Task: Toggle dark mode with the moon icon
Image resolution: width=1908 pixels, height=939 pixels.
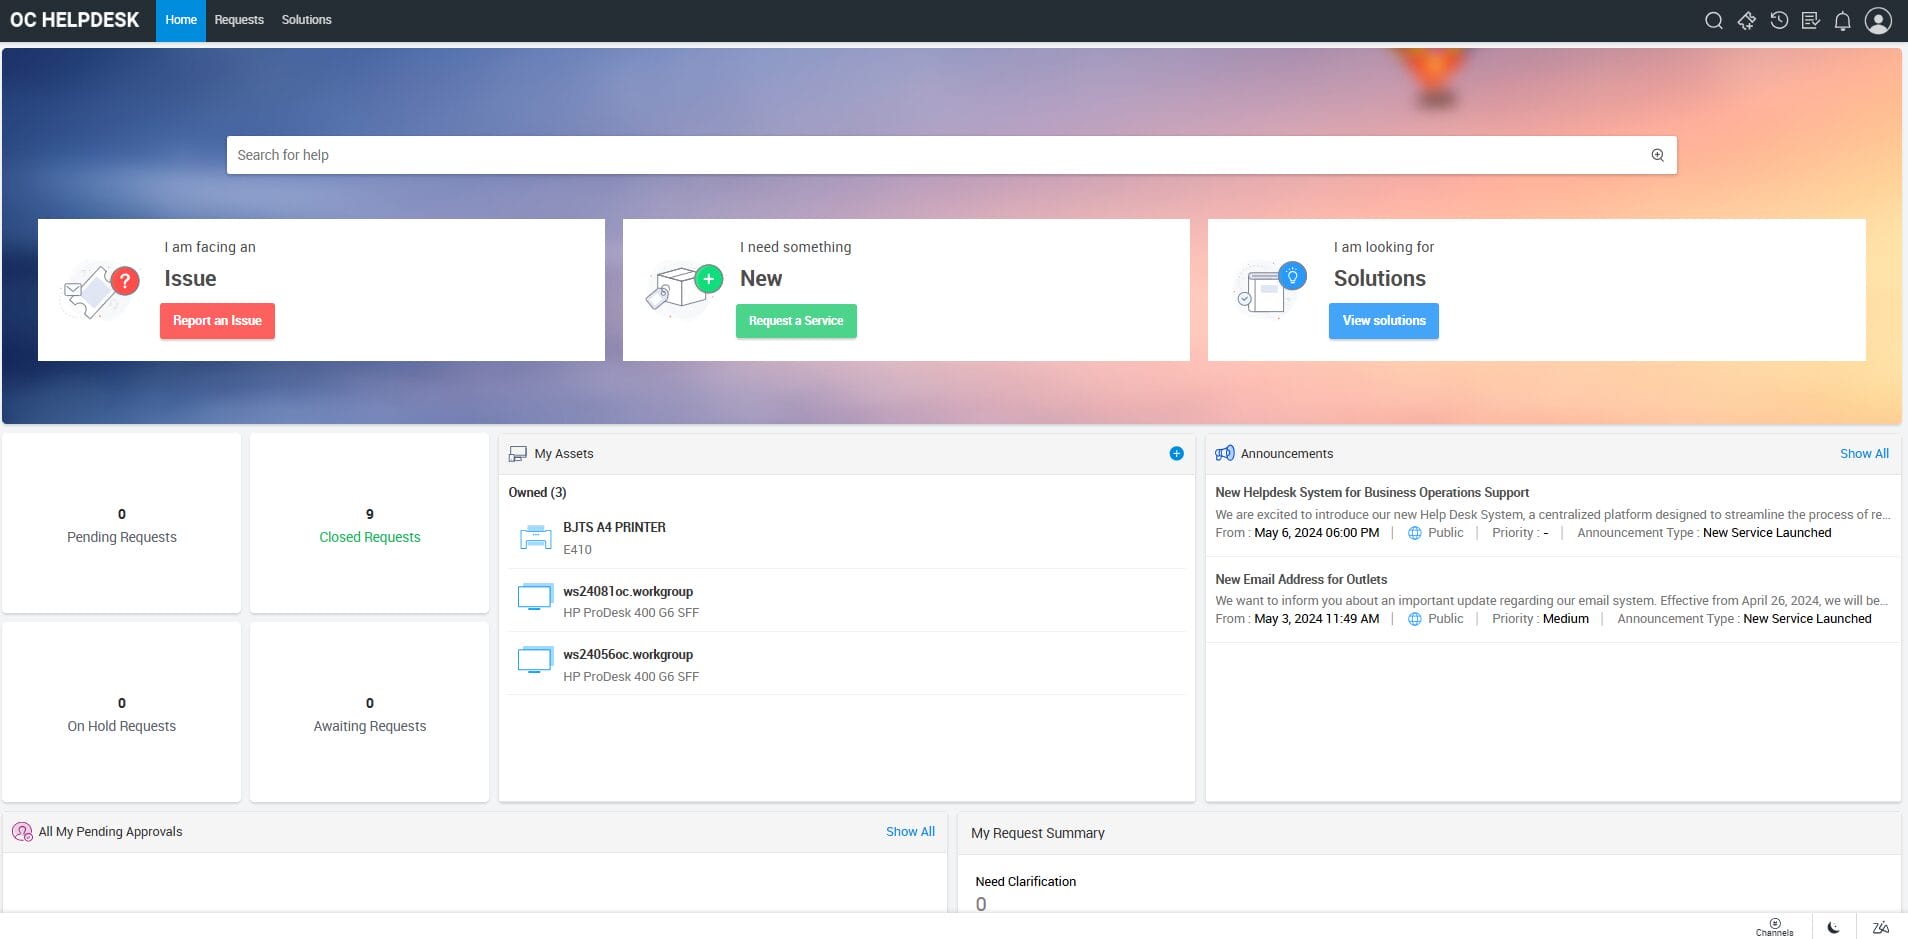Action: click(x=1833, y=927)
